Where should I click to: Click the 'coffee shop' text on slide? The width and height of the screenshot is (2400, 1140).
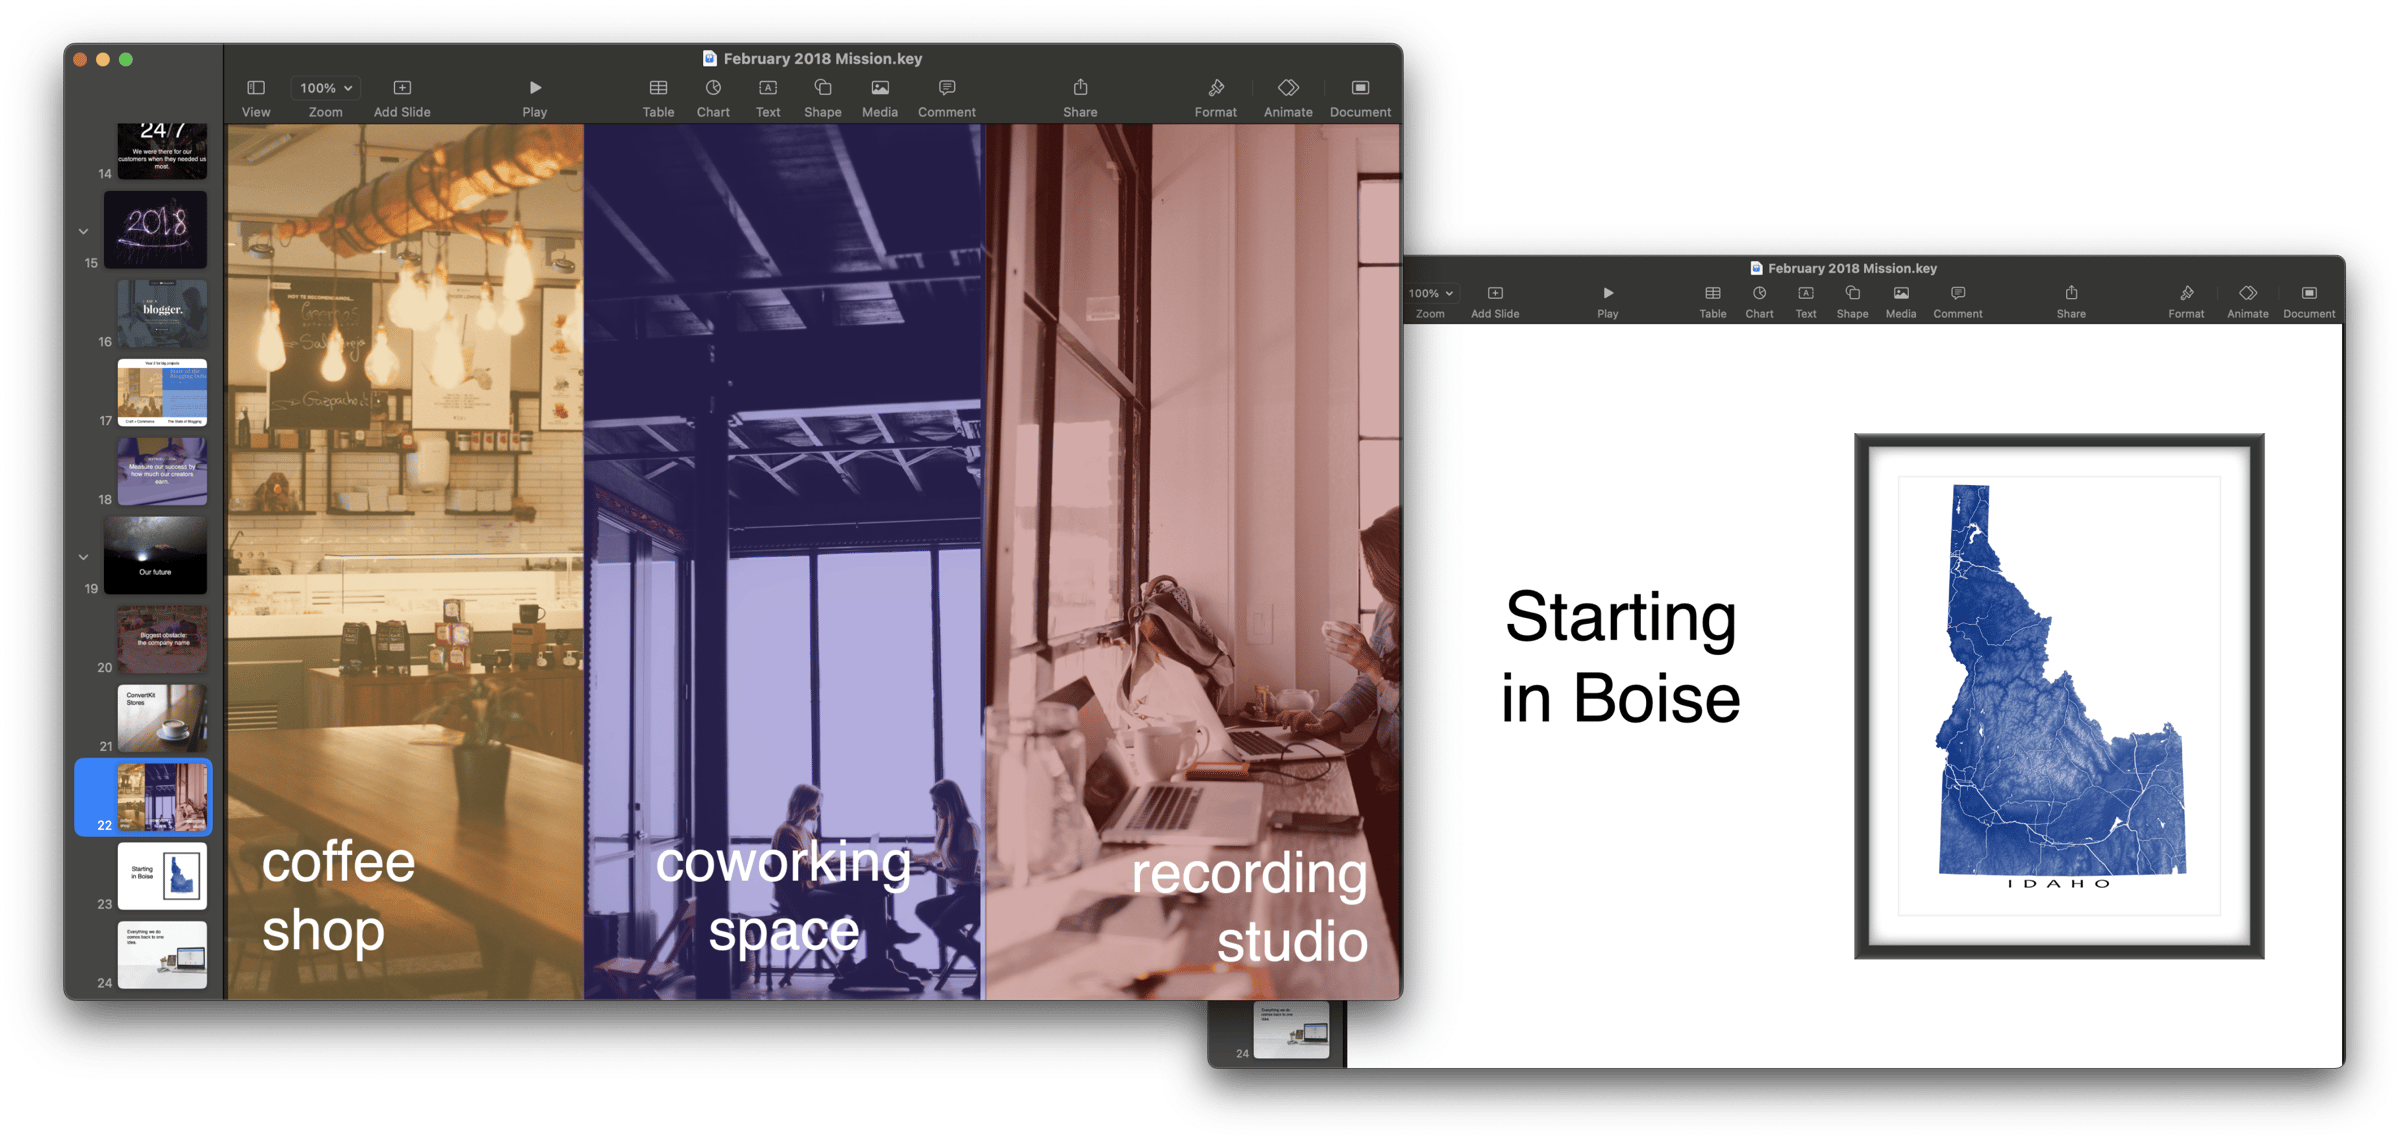(338, 896)
